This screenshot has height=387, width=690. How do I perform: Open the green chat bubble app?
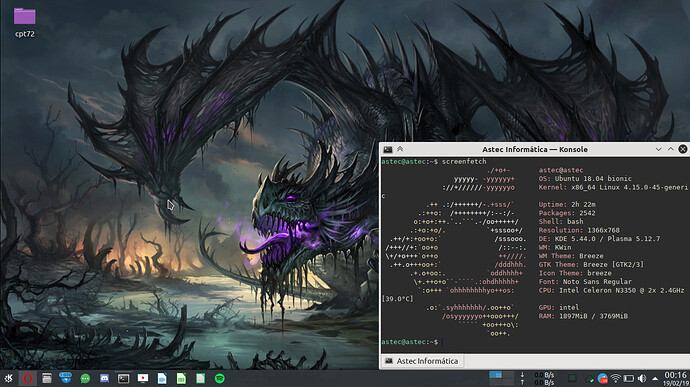[85, 378]
